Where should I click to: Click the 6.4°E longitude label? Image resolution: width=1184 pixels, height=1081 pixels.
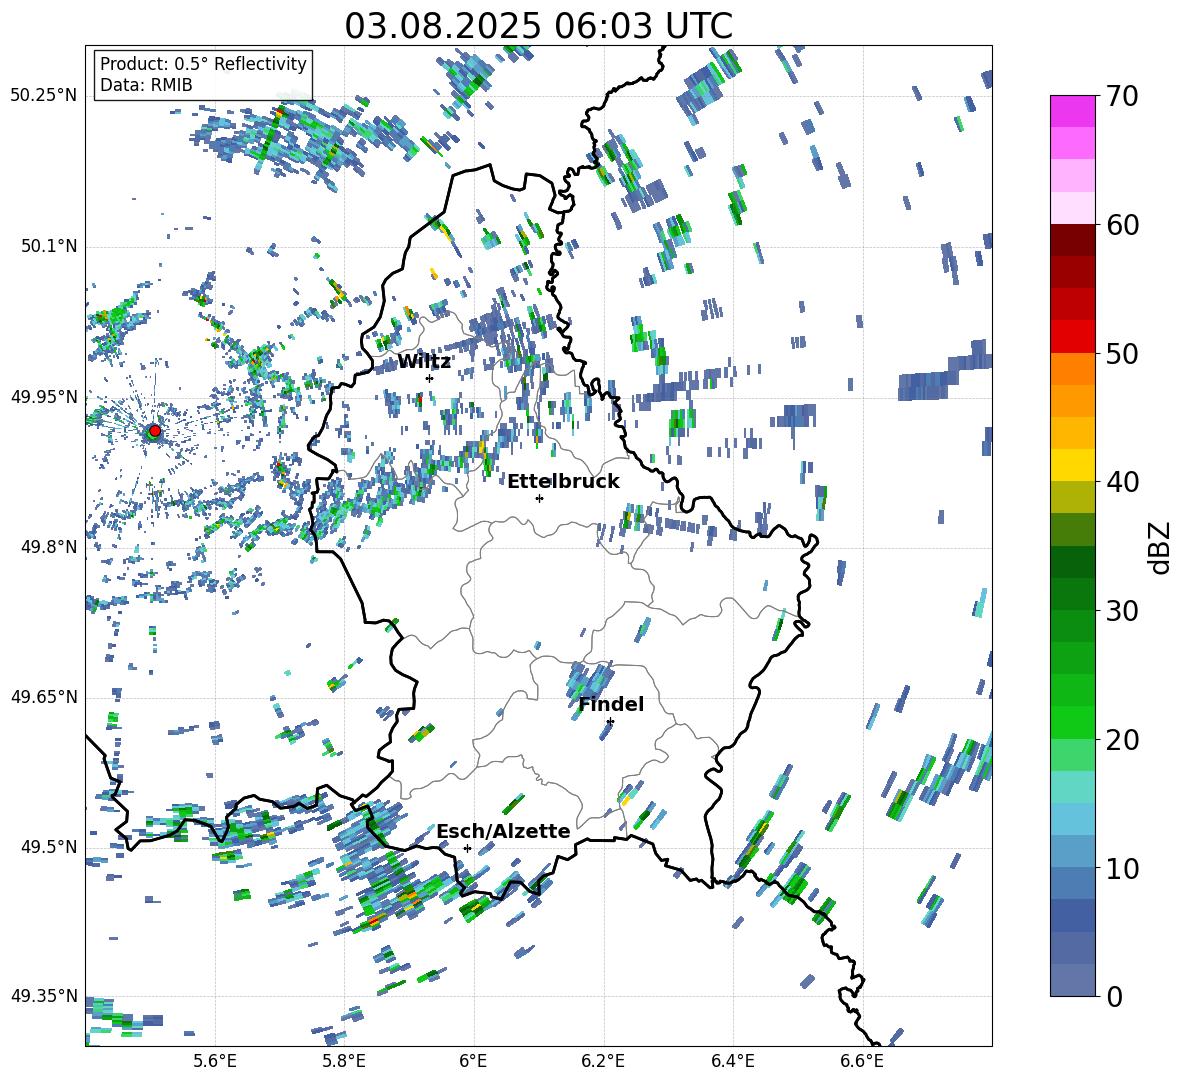click(x=732, y=1061)
